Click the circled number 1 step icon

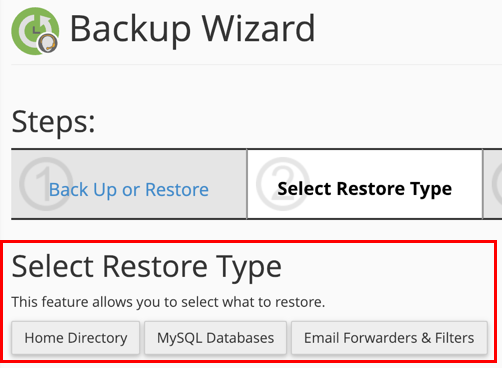[x=46, y=184]
